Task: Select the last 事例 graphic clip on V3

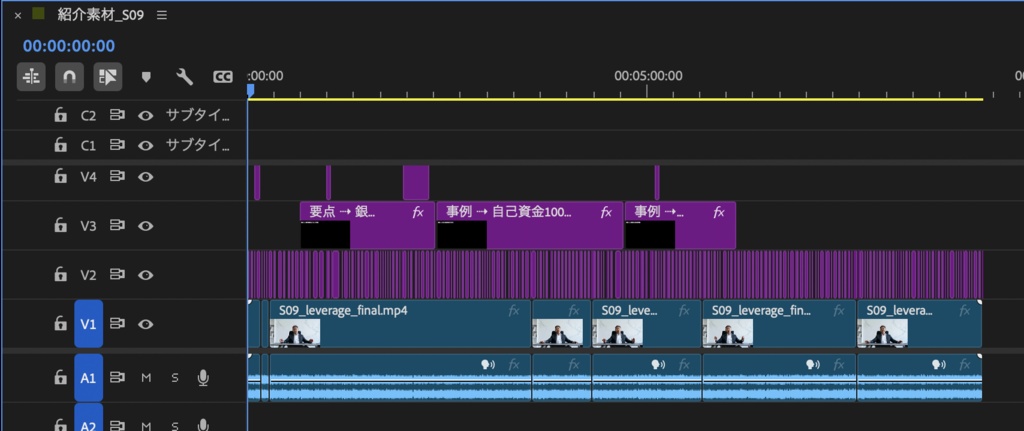Action: [680, 225]
